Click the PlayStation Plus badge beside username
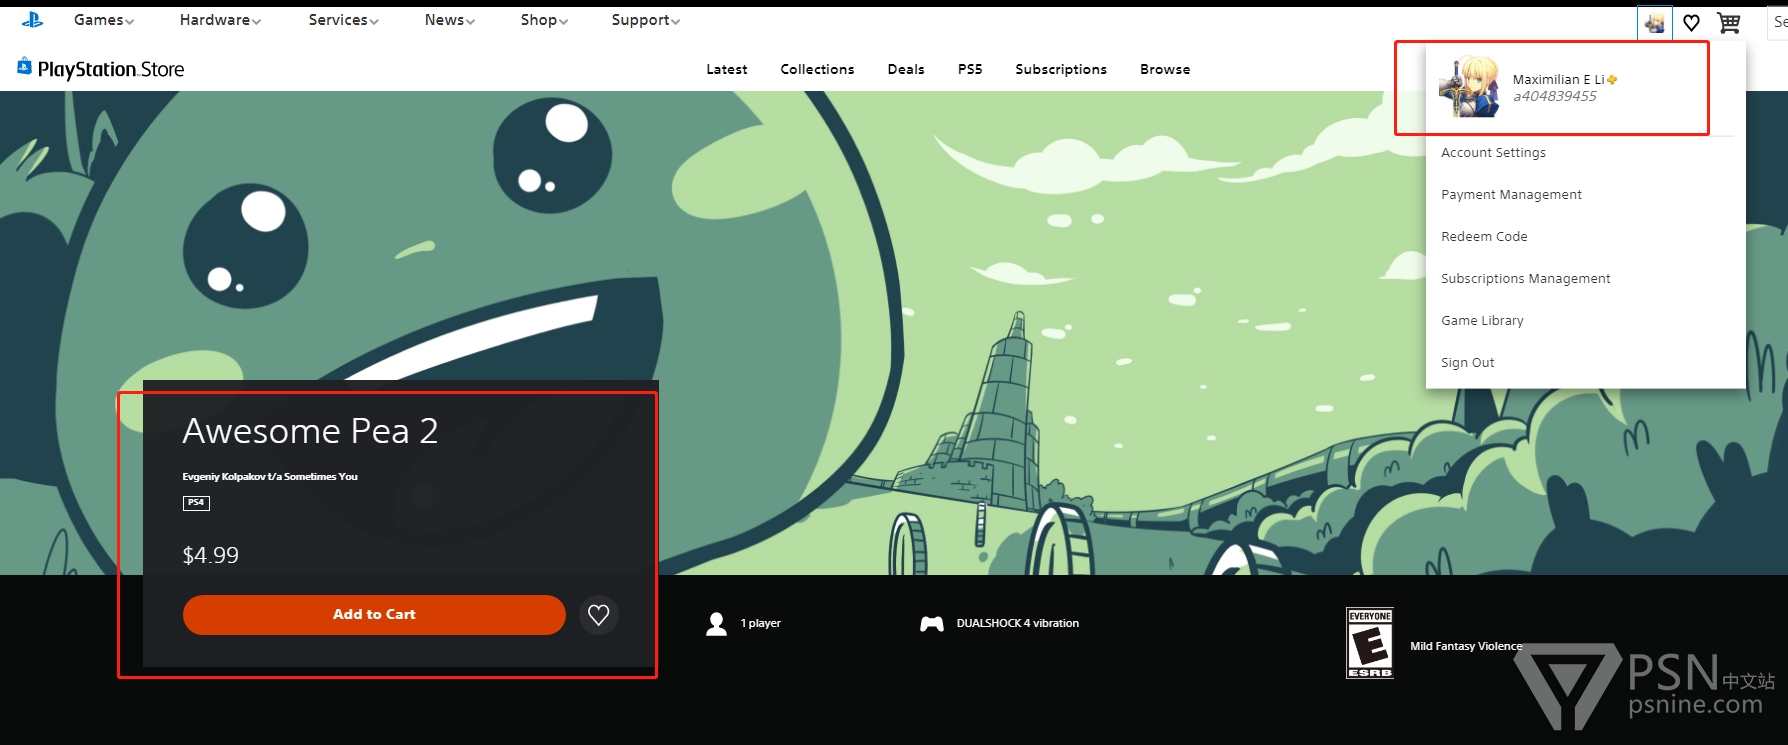 point(1612,80)
